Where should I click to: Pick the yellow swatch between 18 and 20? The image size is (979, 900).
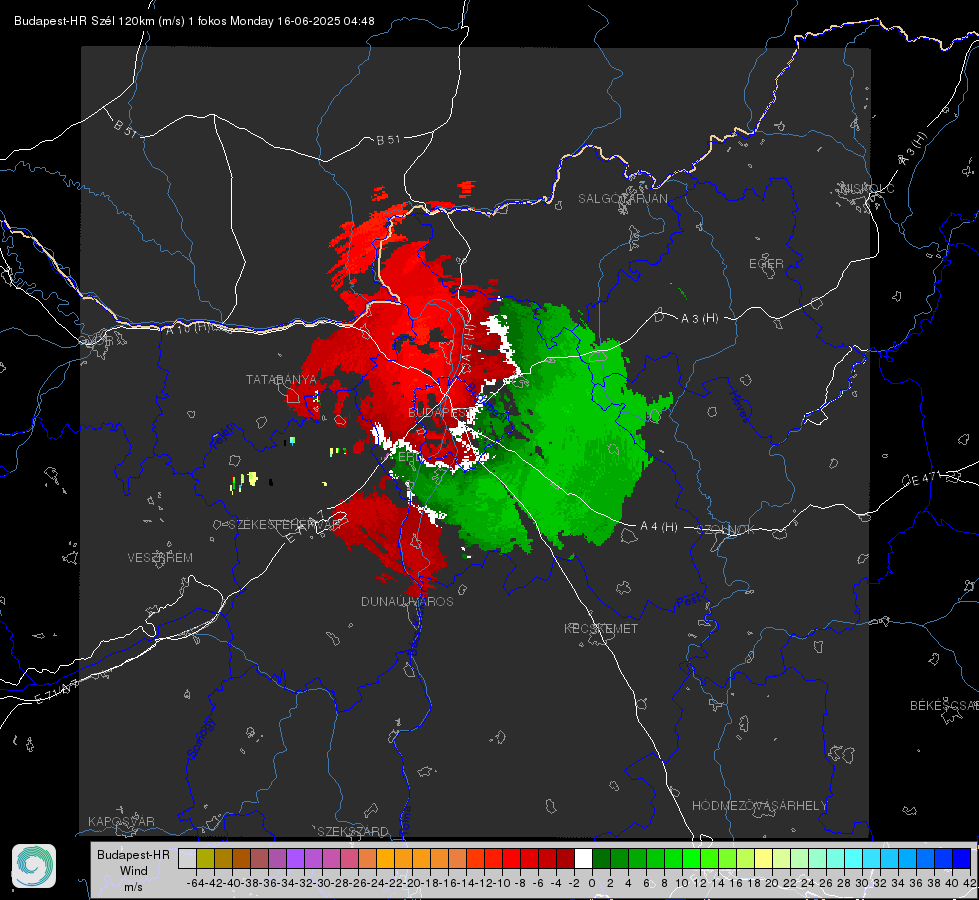tap(763, 858)
